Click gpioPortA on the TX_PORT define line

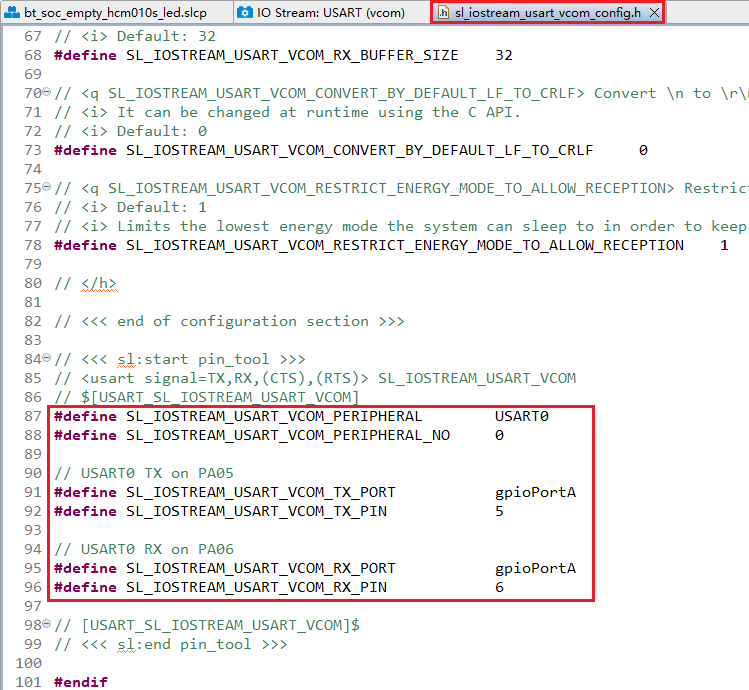(x=535, y=492)
